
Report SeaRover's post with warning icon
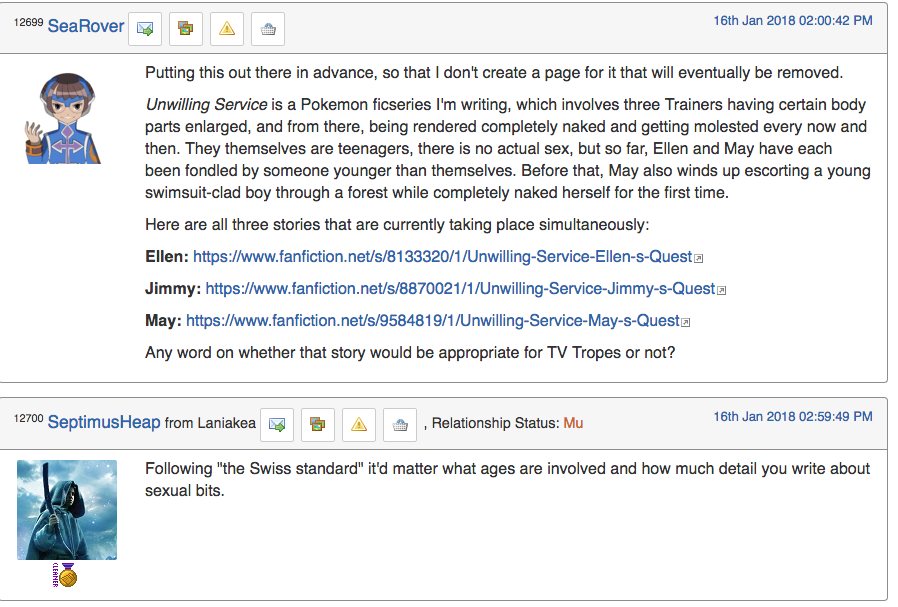click(x=227, y=28)
